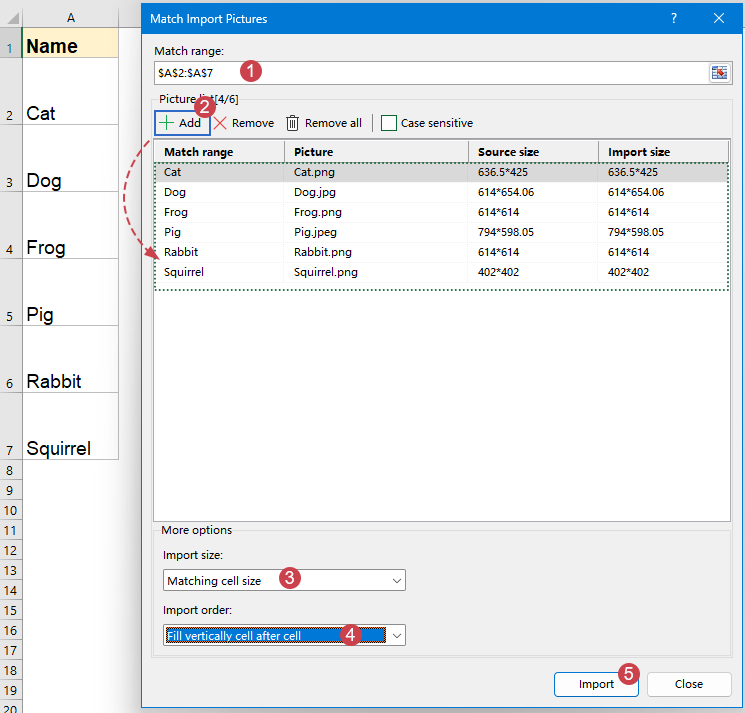The width and height of the screenshot is (745, 713).
Task: Click the range selector icon beside Match range
Action: (x=719, y=73)
